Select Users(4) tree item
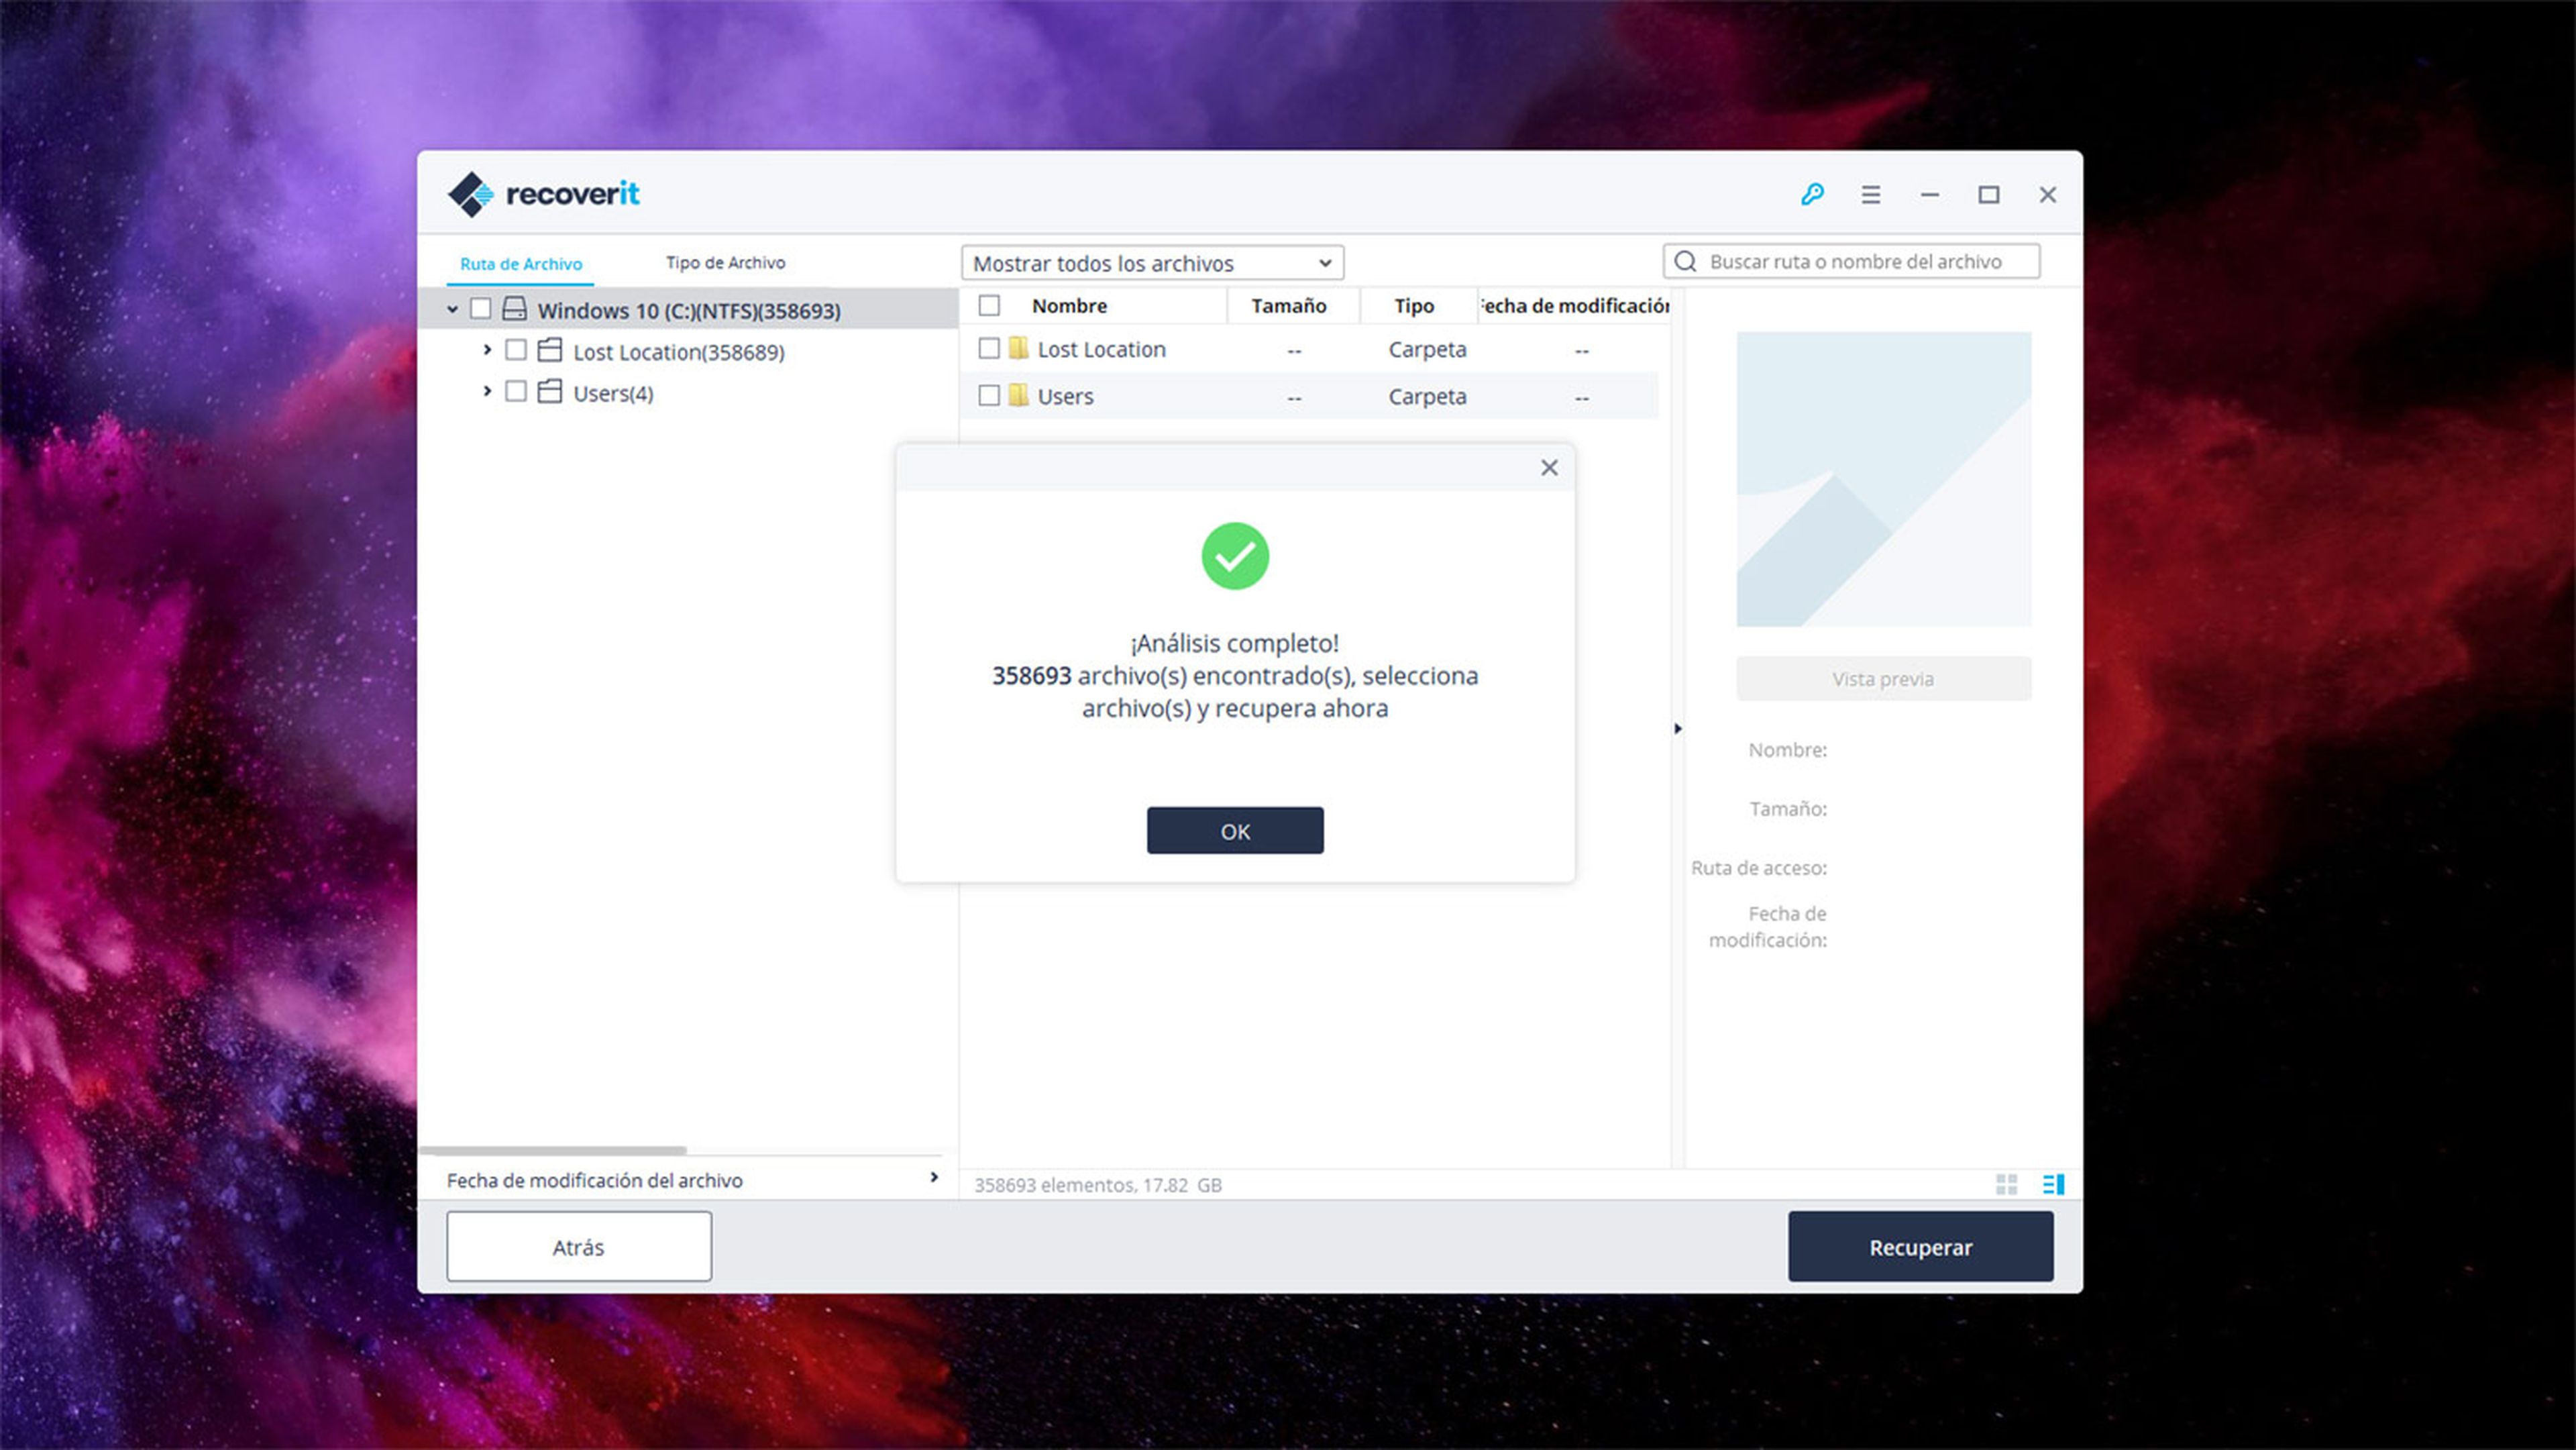The width and height of the screenshot is (2576, 1450). point(613,393)
